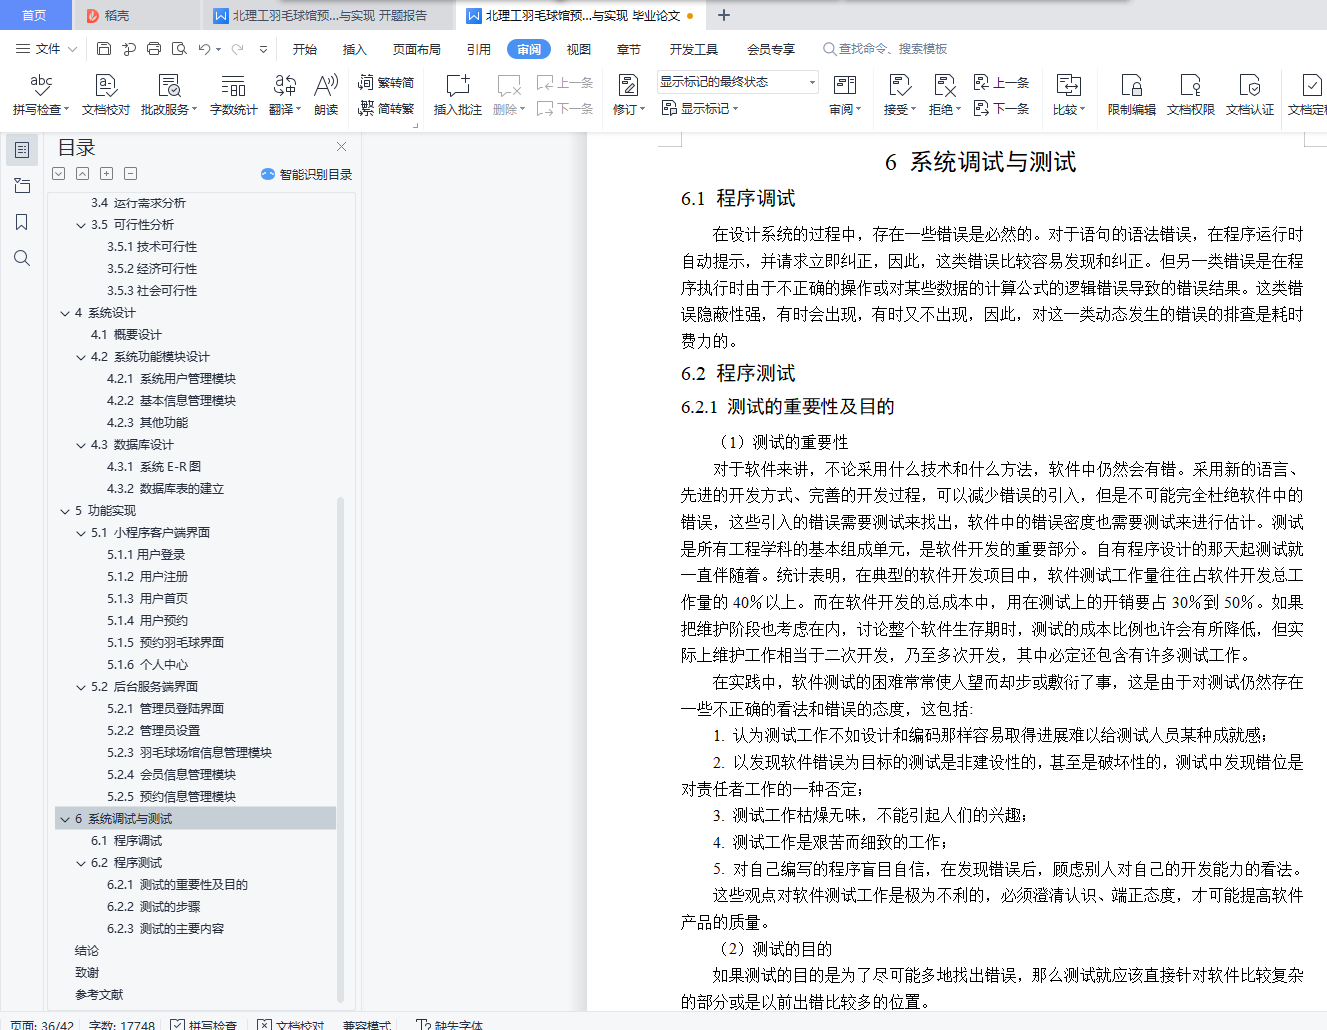1327x1030 pixels.
Task: Click the print preview icon
Action: (x=178, y=48)
